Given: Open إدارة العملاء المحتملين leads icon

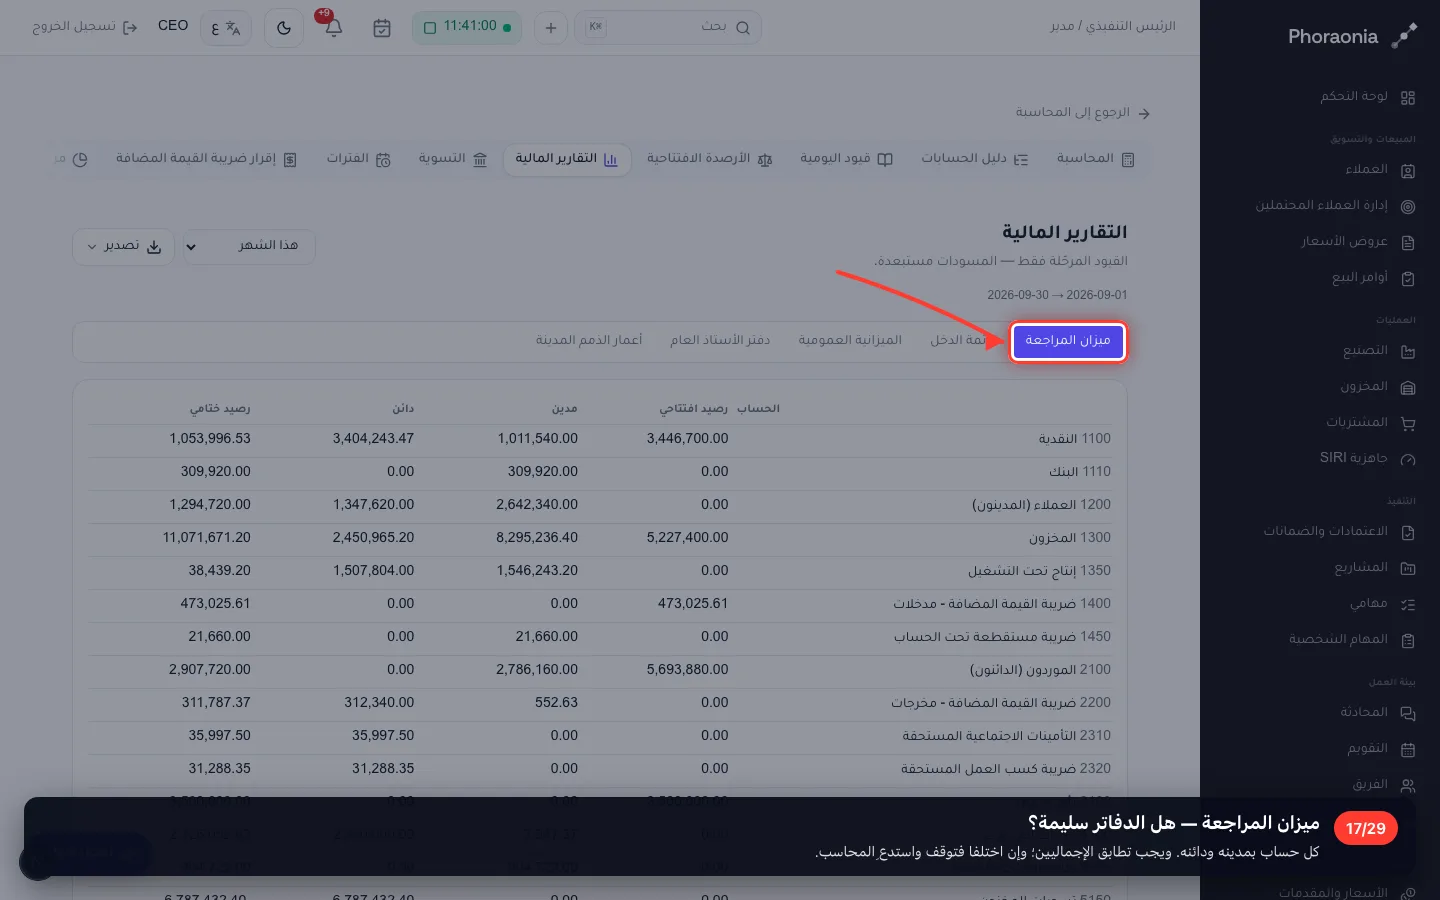Looking at the screenshot, I should coord(1408,206).
